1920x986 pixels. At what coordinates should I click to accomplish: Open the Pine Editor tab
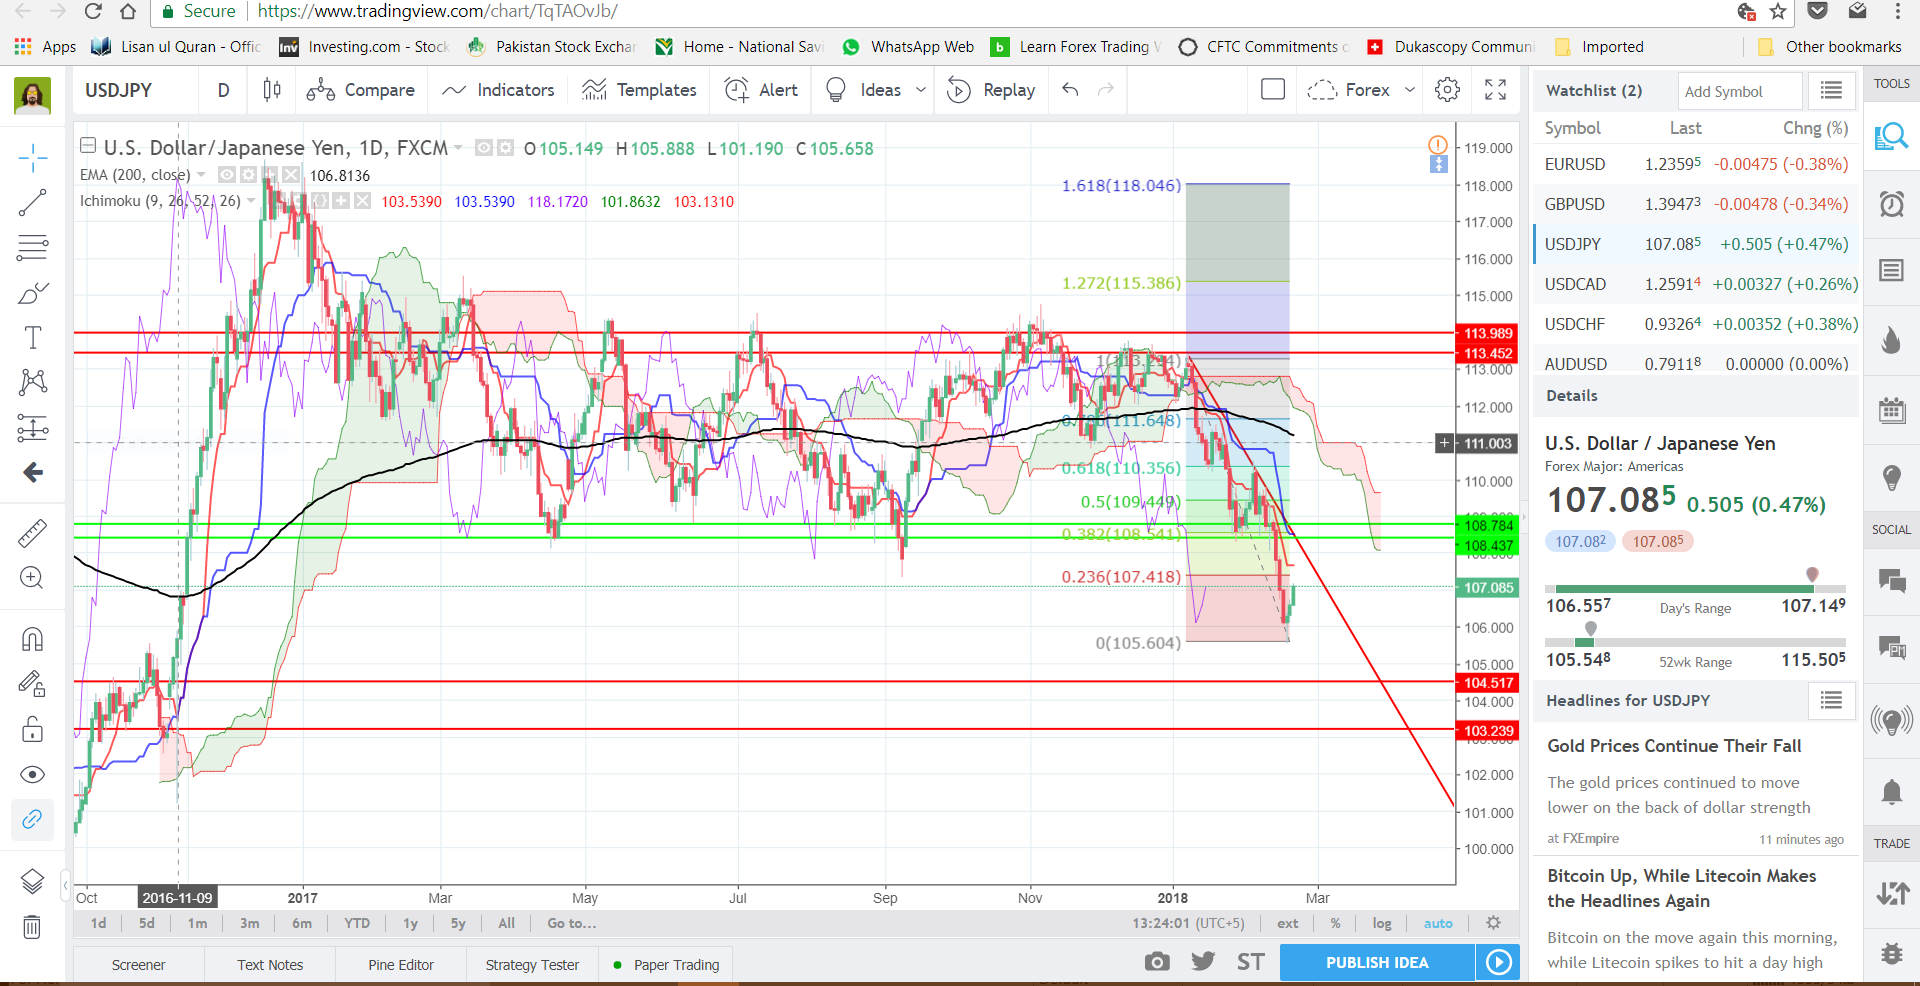(400, 965)
